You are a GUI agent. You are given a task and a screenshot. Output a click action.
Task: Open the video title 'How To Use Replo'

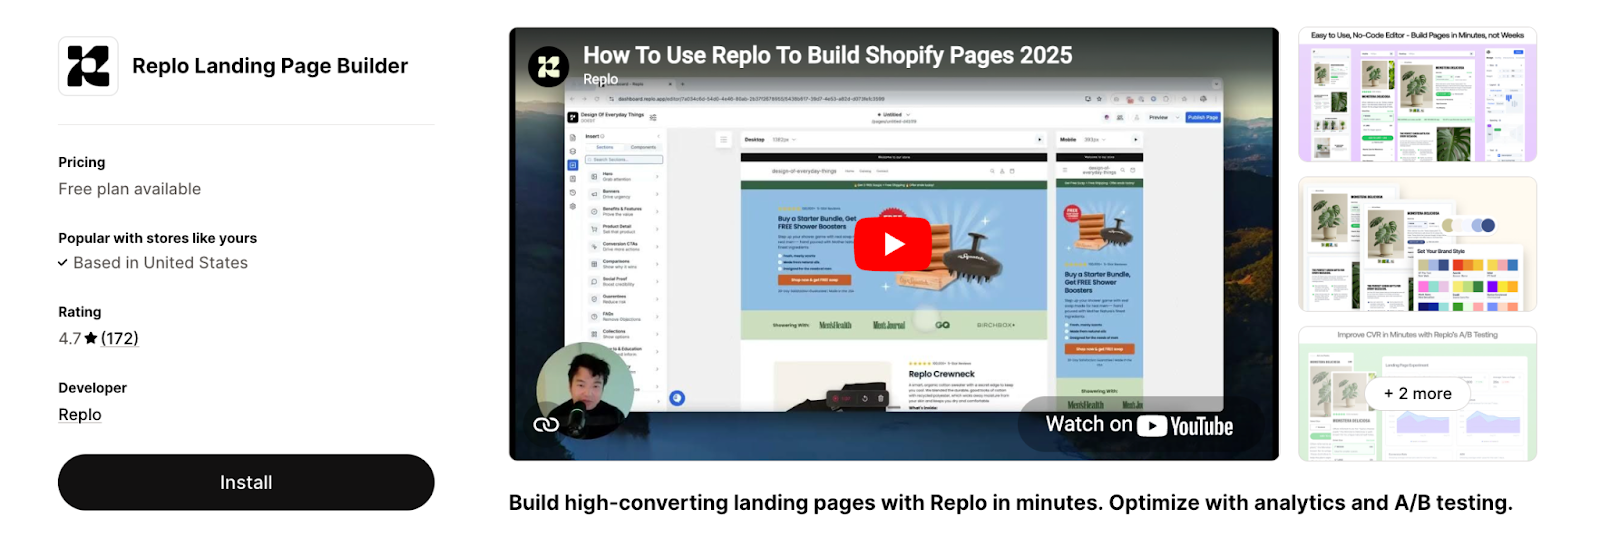(827, 55)
